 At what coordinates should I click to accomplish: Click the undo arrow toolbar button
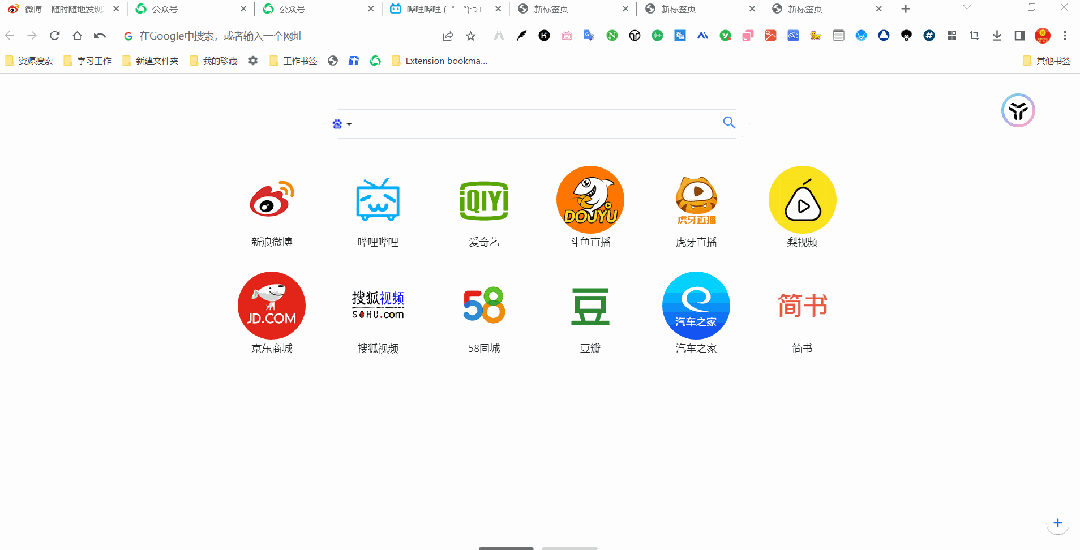tap(100, 36)
